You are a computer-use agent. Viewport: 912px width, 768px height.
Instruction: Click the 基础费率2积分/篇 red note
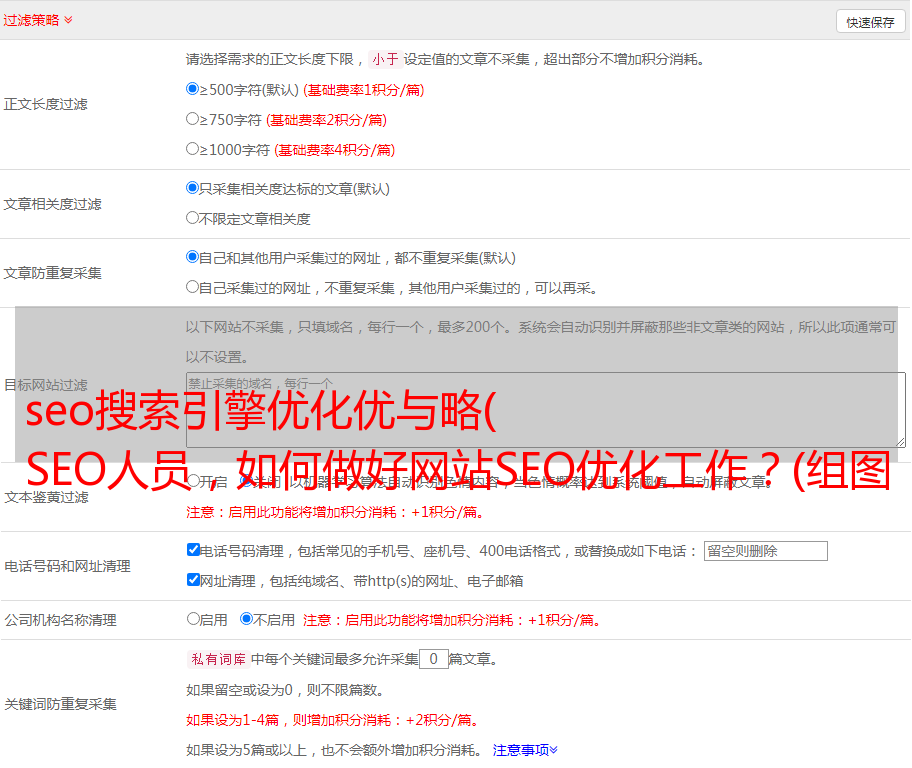point(326,120)
